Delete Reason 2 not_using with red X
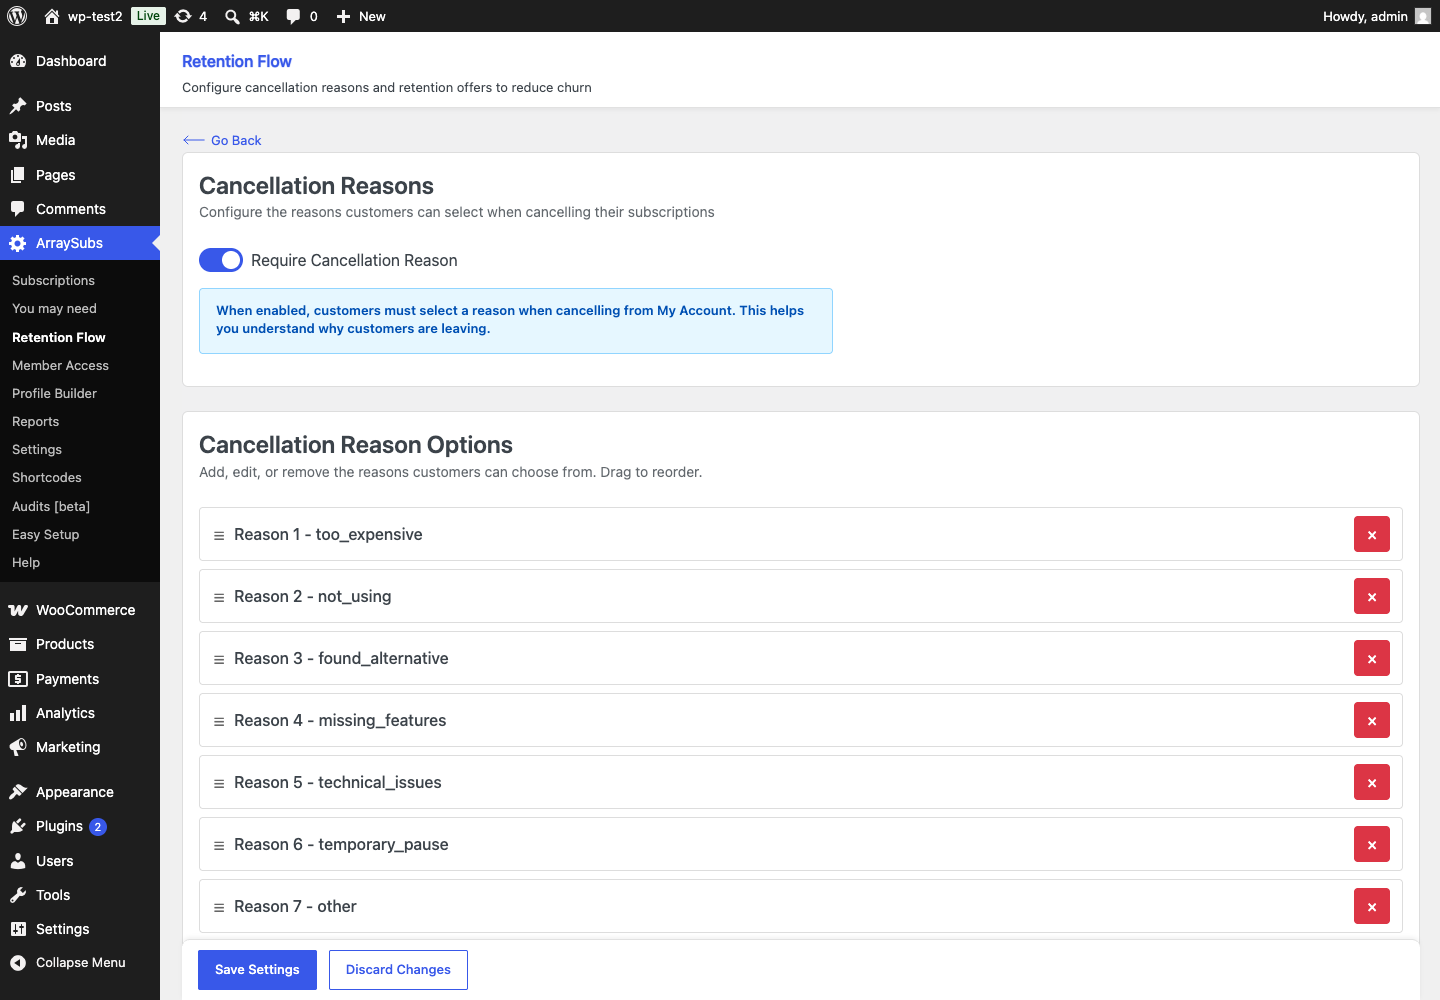The width and height of the screenshot is (1440, 1000). [1372, 597]
